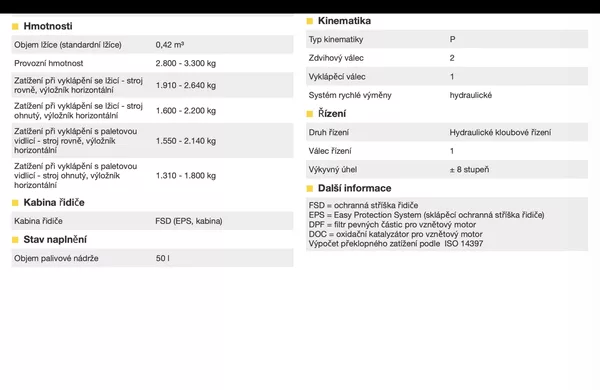
Task: Click the Objem lžíce (standardní lžíce) label
Action: click(68, 45)
